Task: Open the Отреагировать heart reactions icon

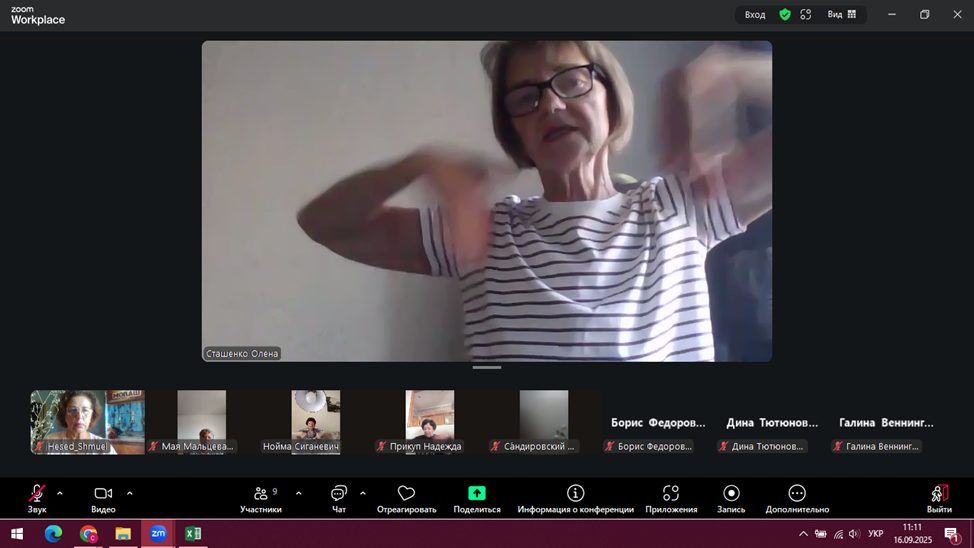Action: coord(406,493)
